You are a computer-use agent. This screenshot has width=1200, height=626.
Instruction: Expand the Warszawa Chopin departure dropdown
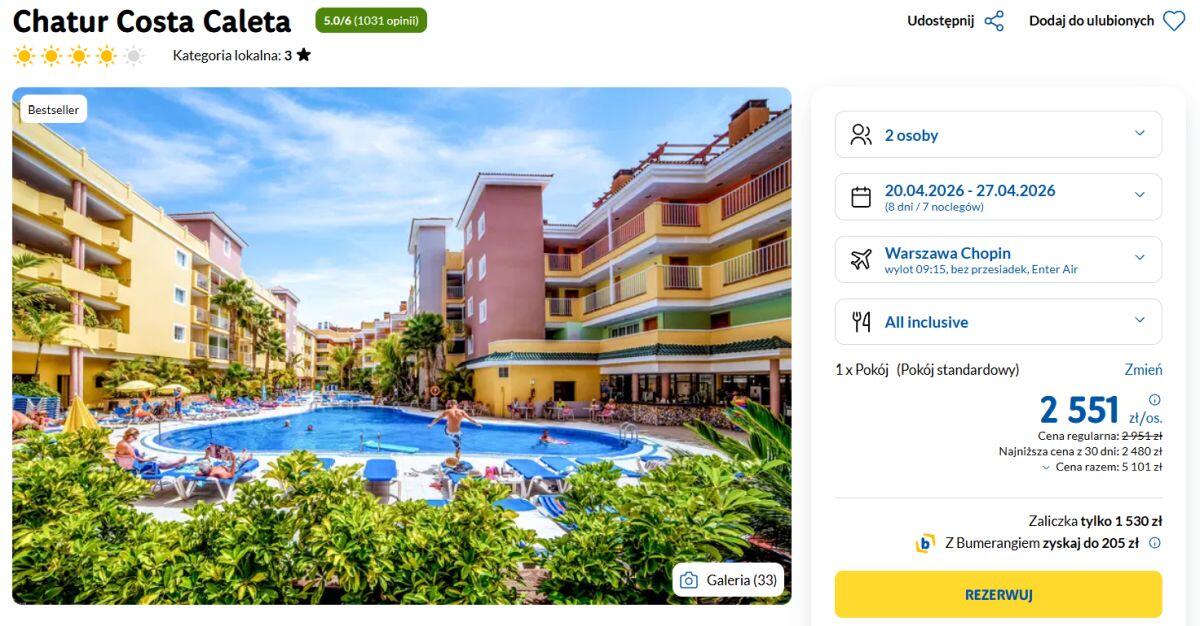click(998, 260)
